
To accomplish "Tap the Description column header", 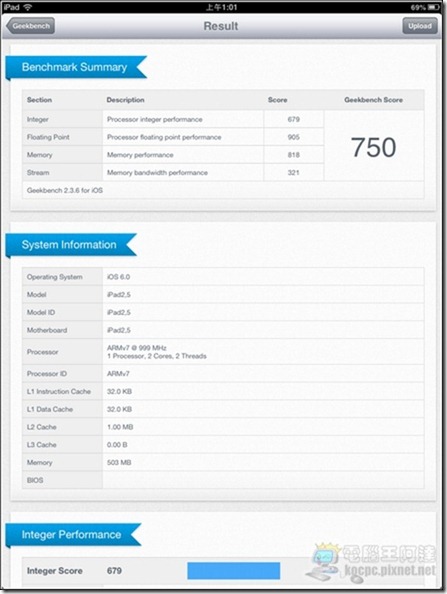I will click(x=125, y=100).
